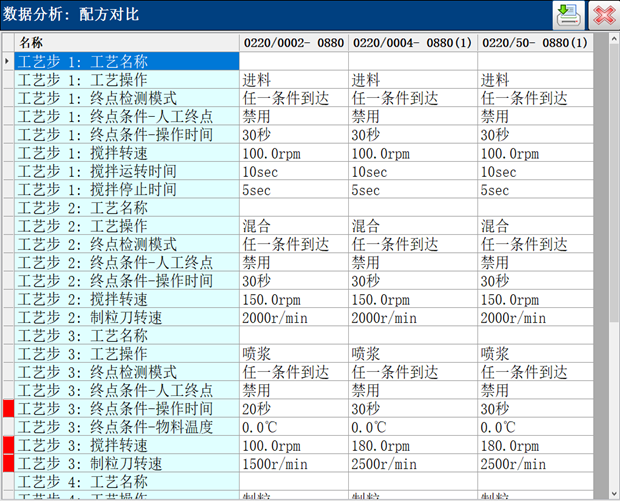The width and height of the screenshot is (620, 501).
Task: Click 喷浆 cell under 0220/50- 0880(1)
Action: (535, 354)
